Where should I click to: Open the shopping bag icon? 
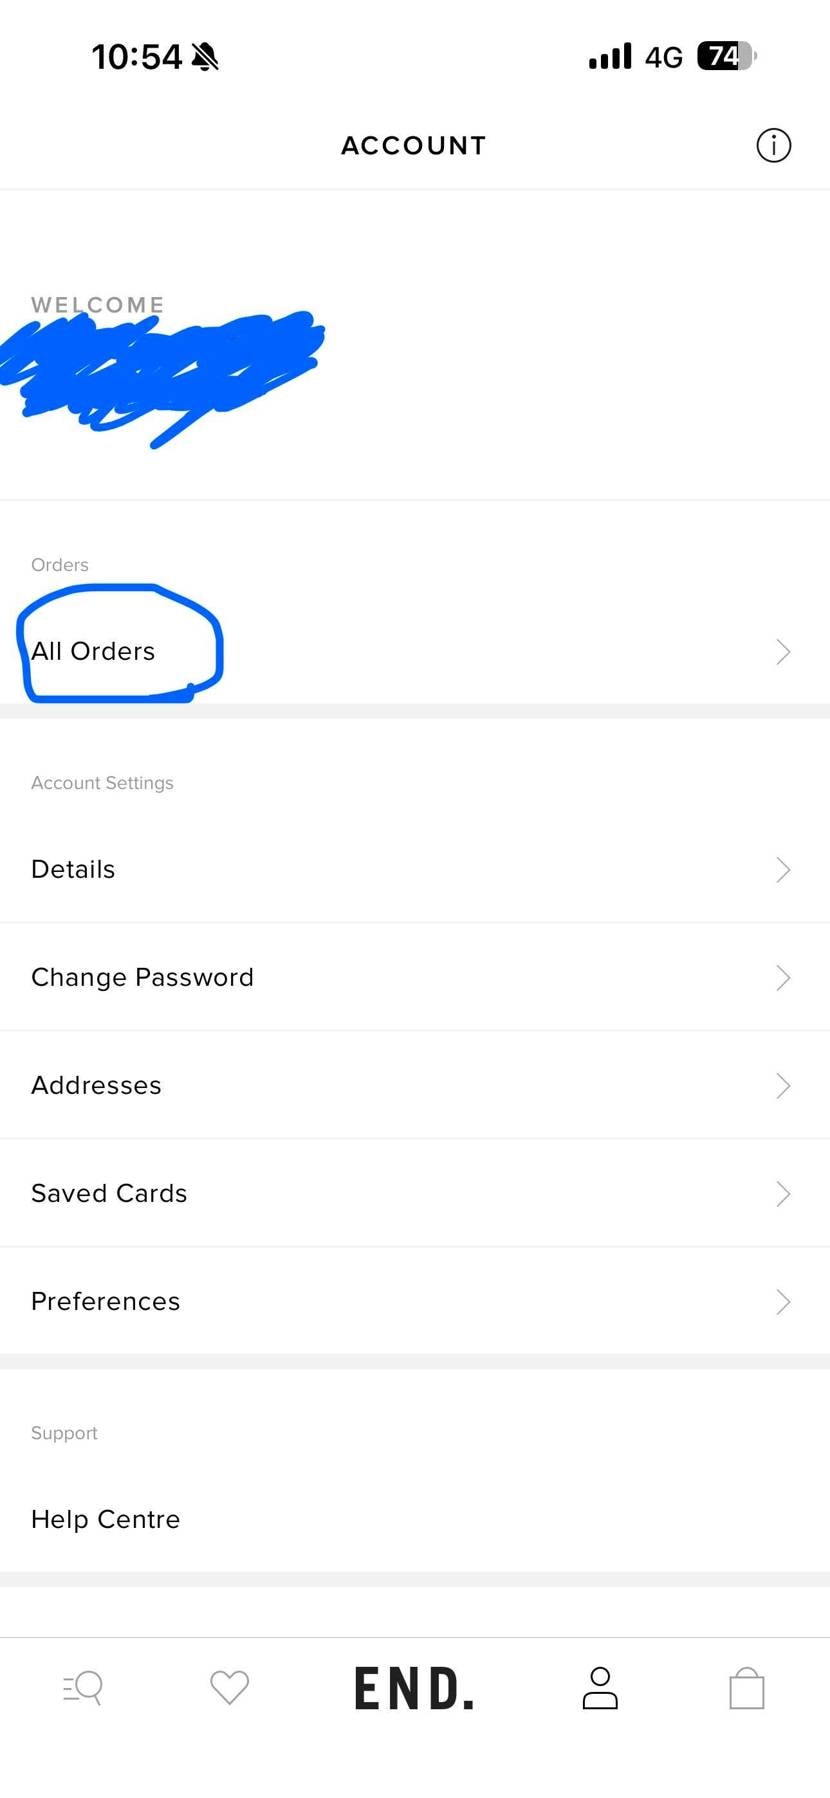pyautogui.click(x=747, y=1688)
